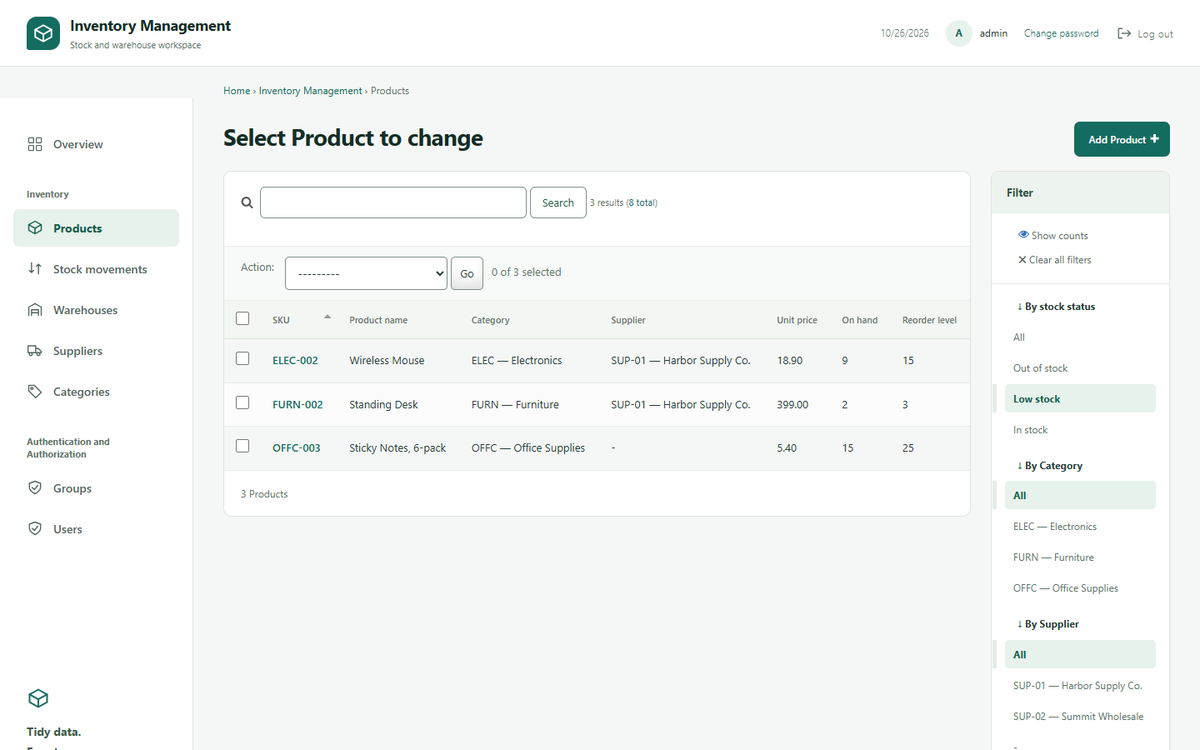Viewport: 1200px width, 750px height.
Task: Collapse the By Supplier filter section
Action: [1048, 624]
